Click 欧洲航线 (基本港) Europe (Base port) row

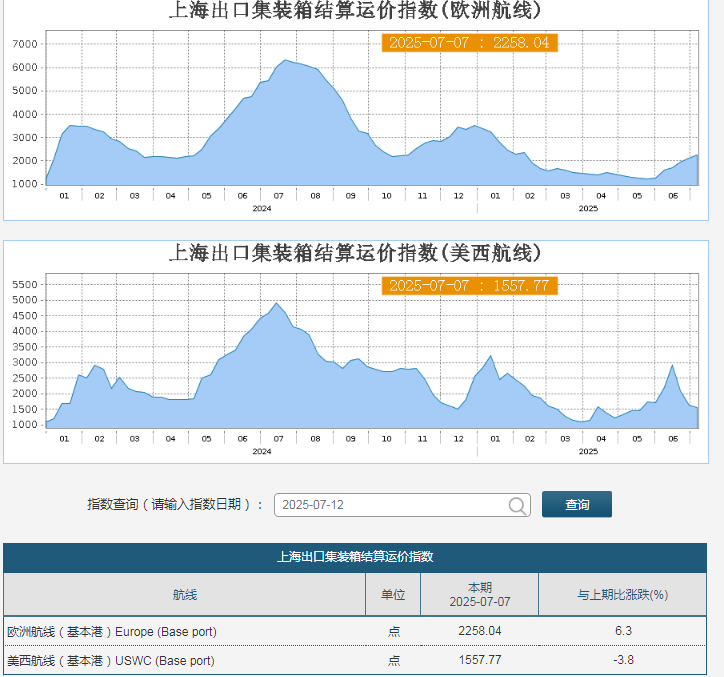click(355, 631)
